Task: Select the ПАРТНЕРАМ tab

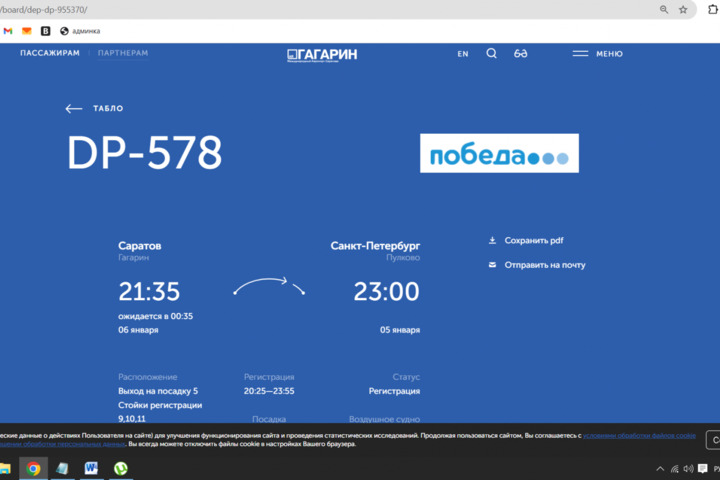Action: (123, 53)
